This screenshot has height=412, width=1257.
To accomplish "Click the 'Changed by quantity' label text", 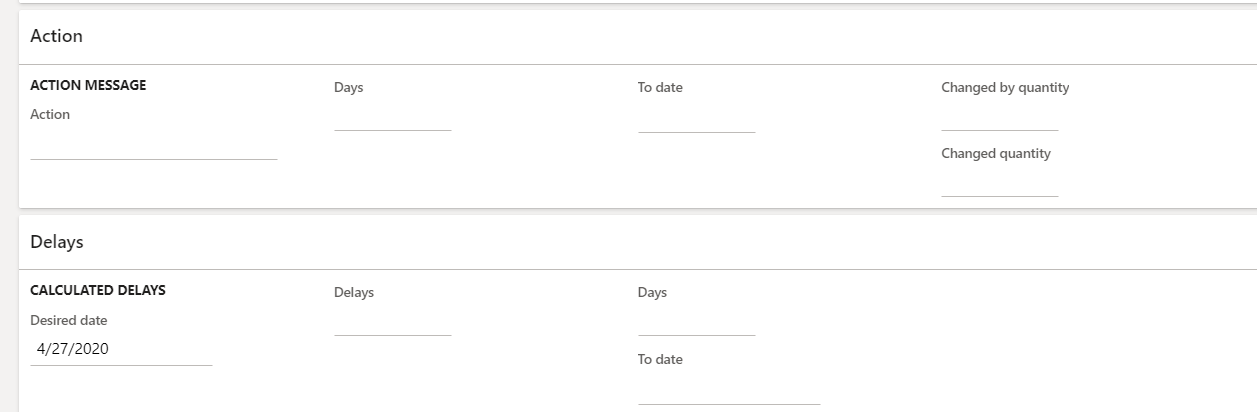I will pyautogui.click(x=1005, y=88).
